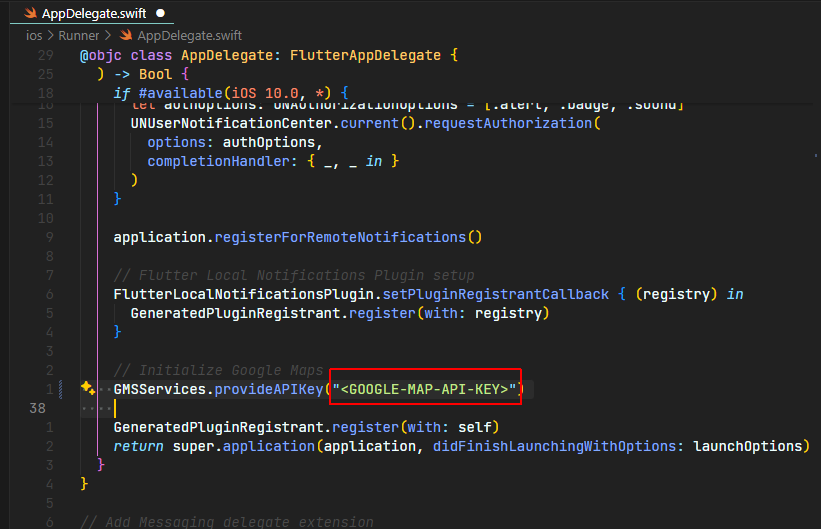This screenshot has width=821, height=529.
Task: Open AppDelegate.swift breadcrumb item
Action: click(190, 36)
